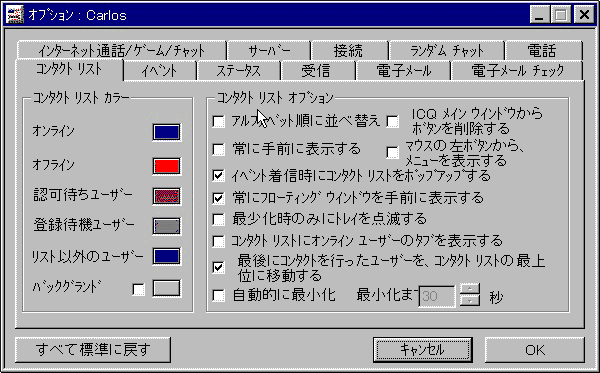This screenshot has width=600, height=373.
Task: Enable 常に手前に表示する checkbox
Action: pos(218,149)
